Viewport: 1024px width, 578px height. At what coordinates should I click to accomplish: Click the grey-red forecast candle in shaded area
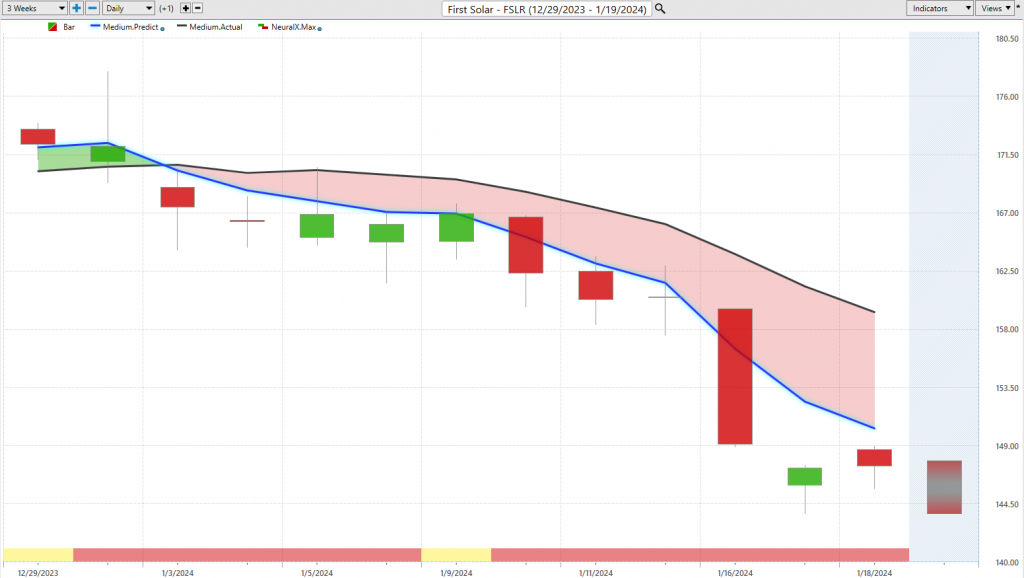click(944, 487)
